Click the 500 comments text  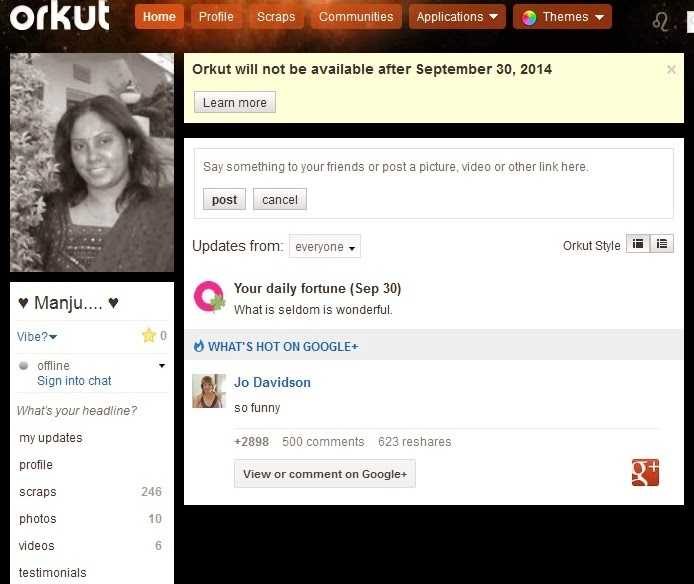323,441
